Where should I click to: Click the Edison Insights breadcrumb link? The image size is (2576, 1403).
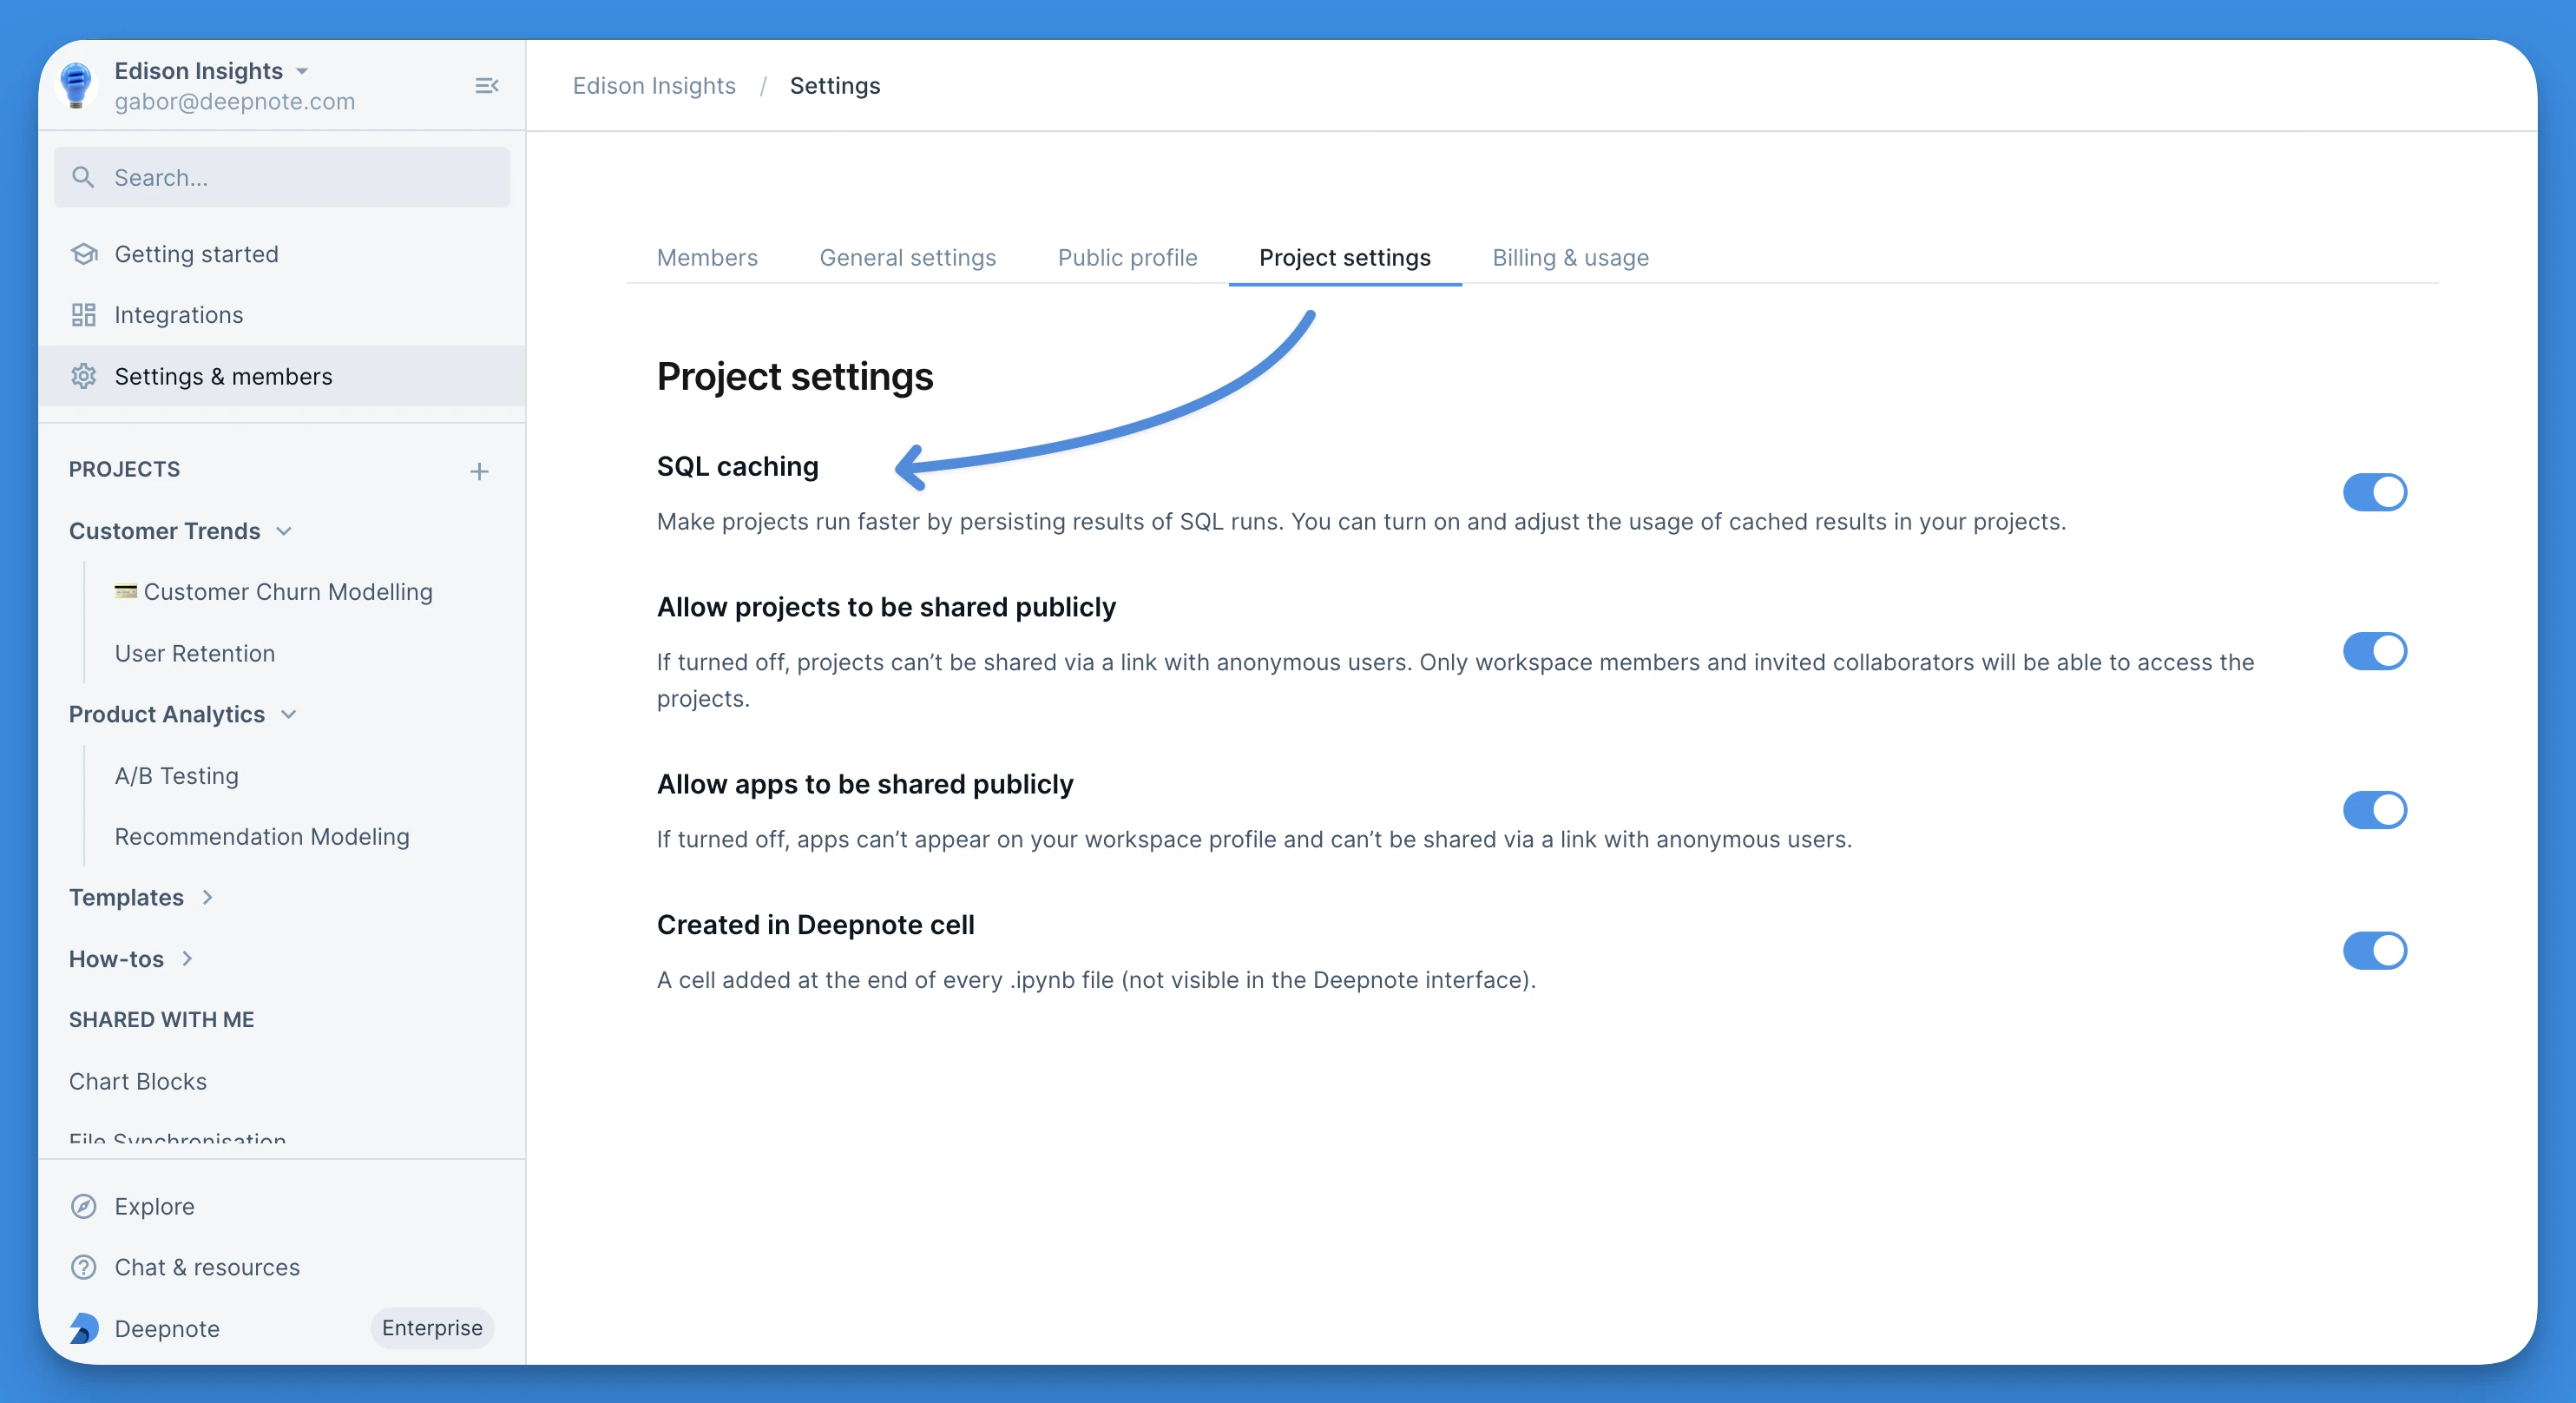point(654,86)
